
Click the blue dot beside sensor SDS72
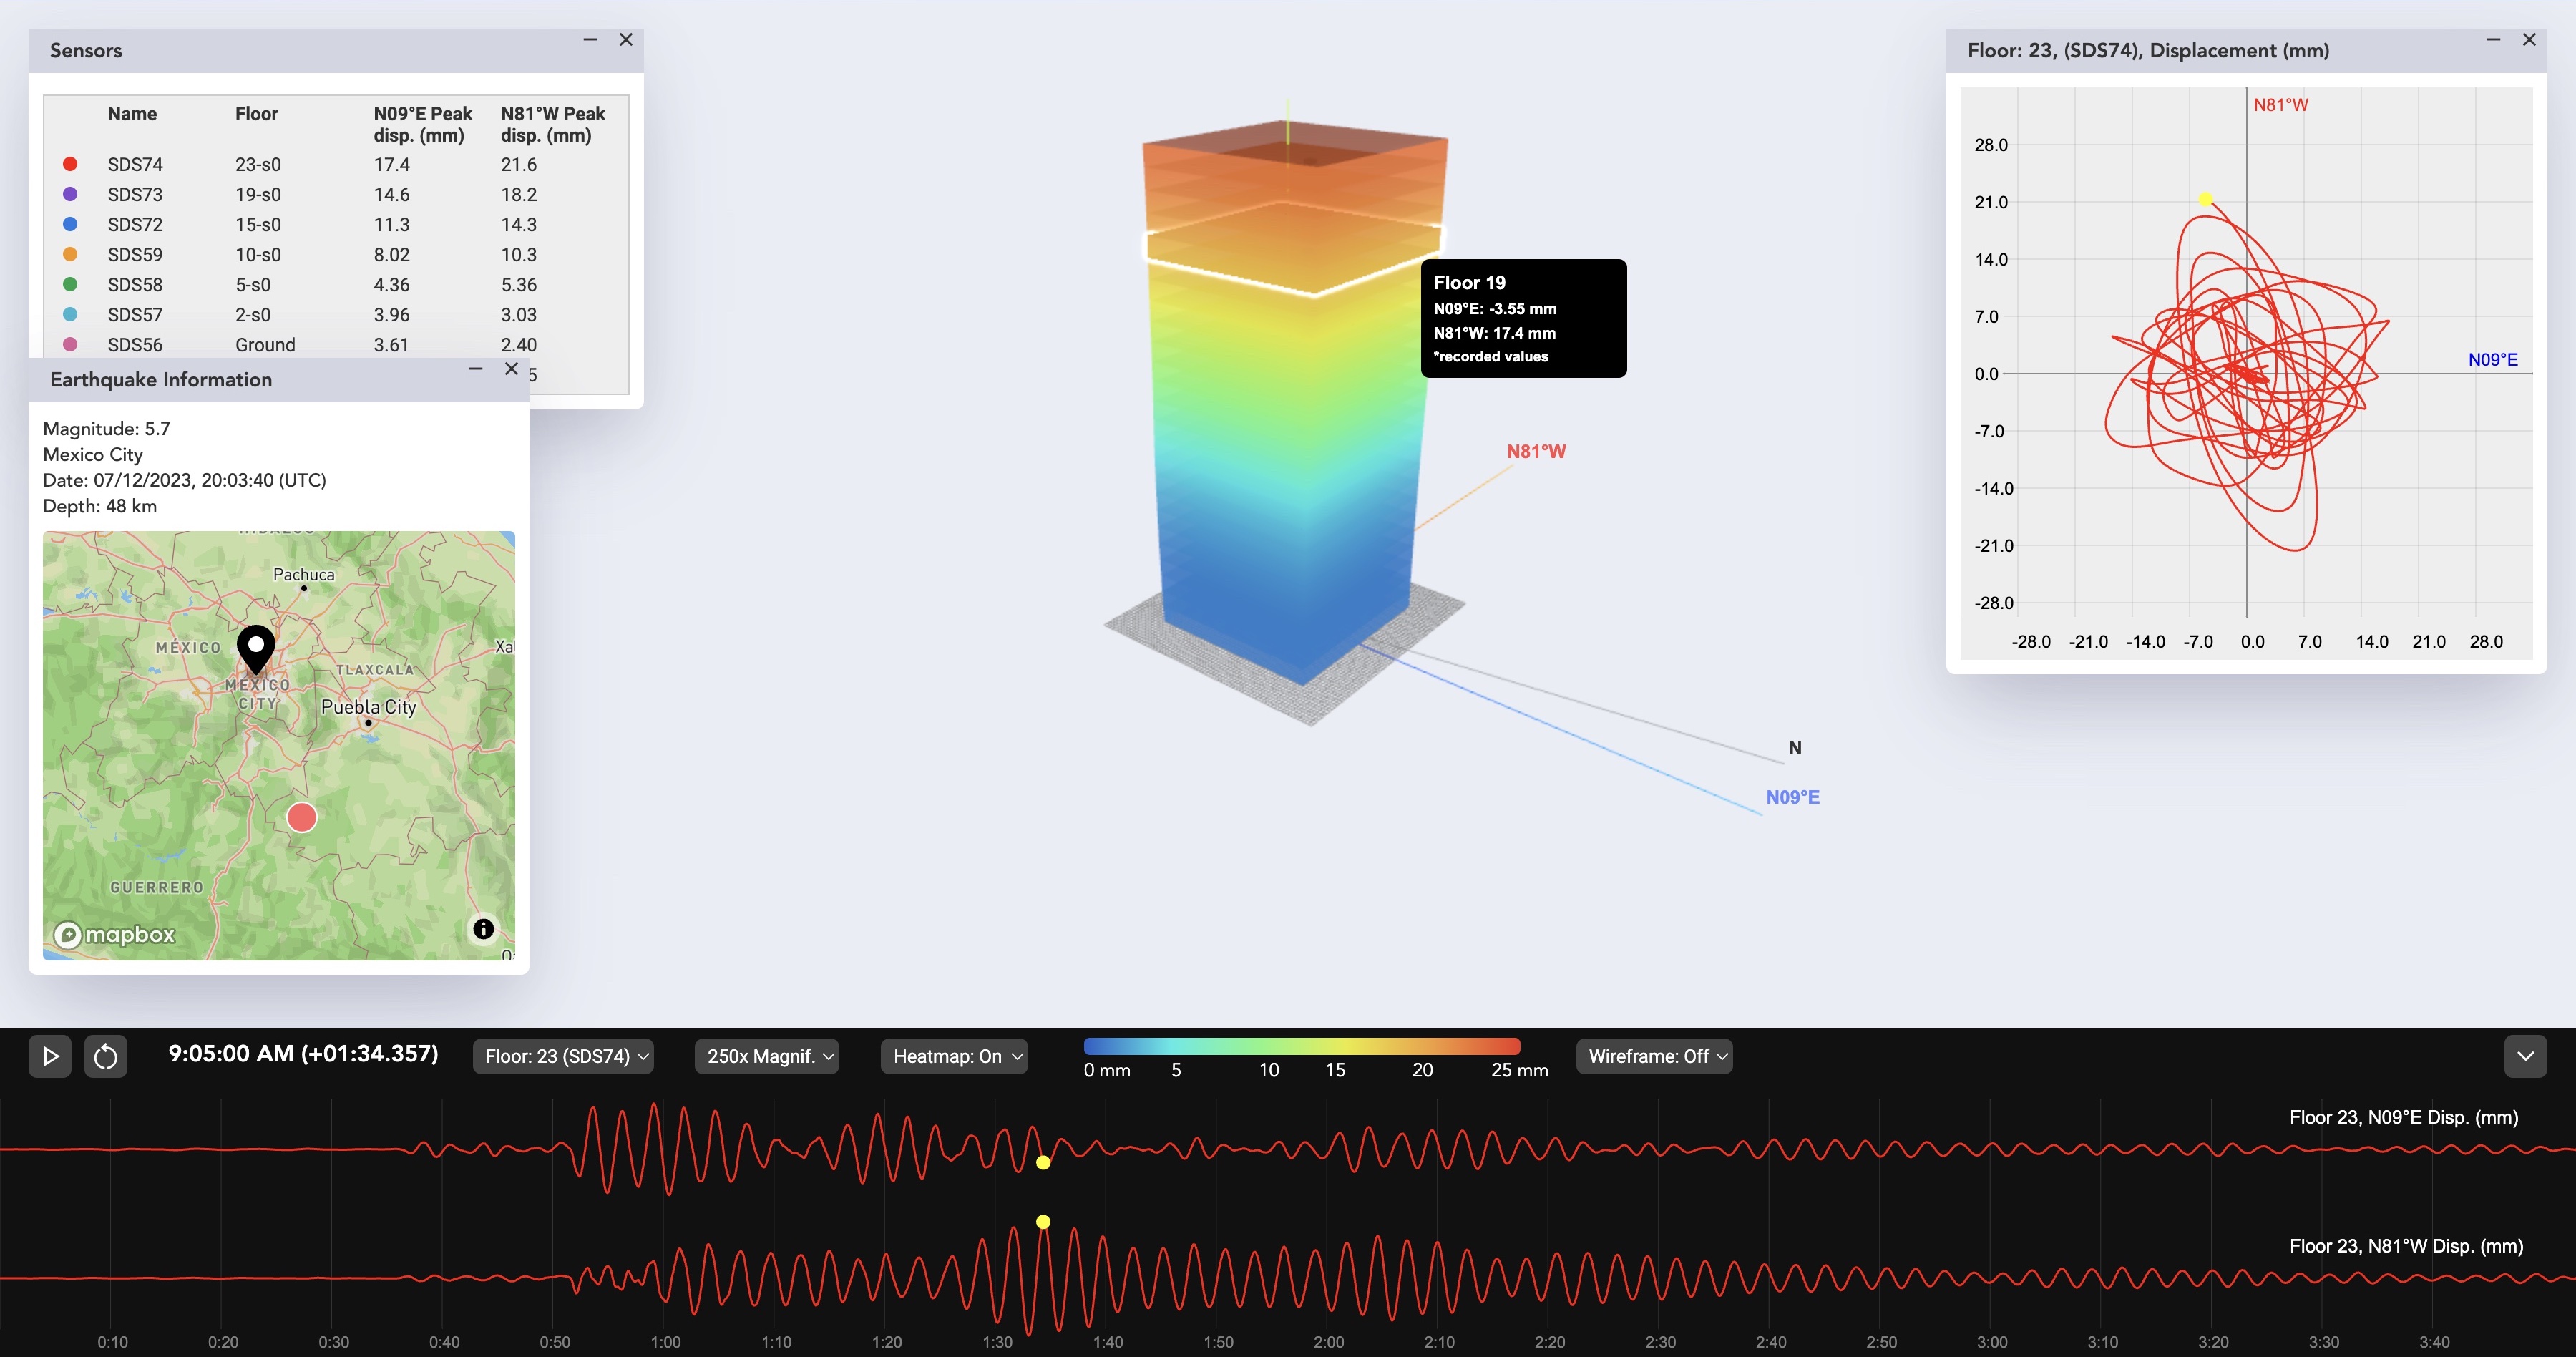pyautogui.click(x=70, y=224)
